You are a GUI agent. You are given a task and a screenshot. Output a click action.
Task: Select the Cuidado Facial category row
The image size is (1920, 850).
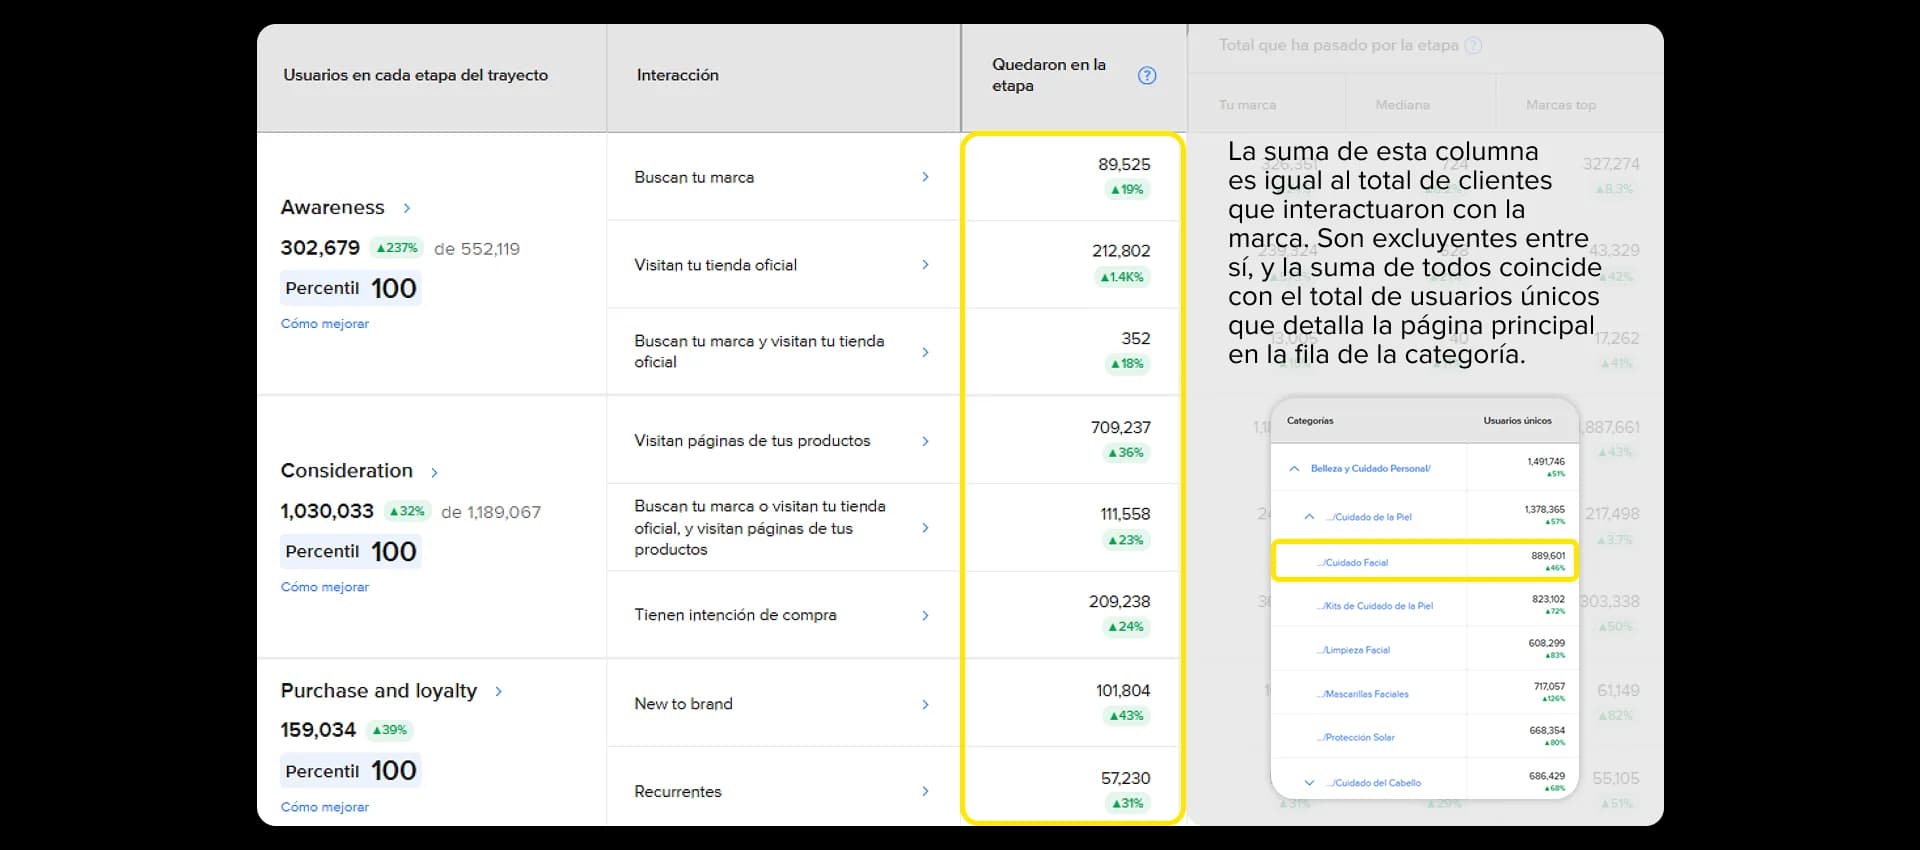click(1424, 562)
